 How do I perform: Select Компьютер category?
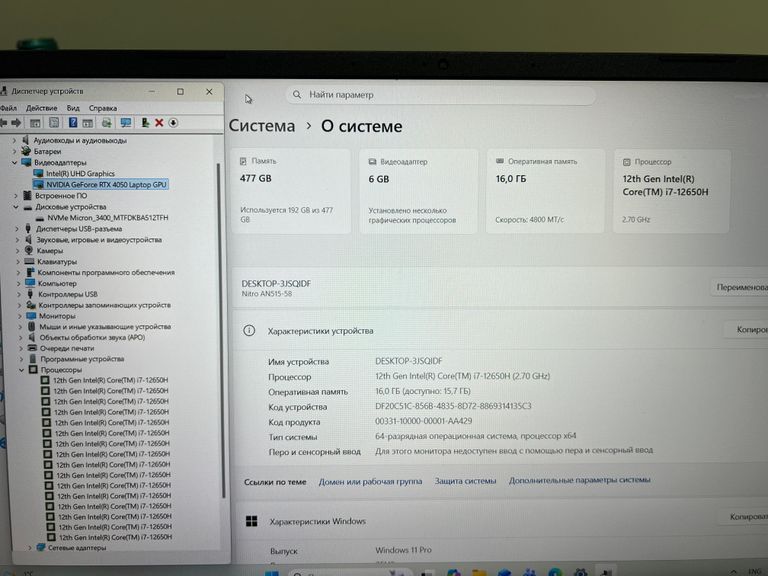pyautogui.click(x=57, y=283)
